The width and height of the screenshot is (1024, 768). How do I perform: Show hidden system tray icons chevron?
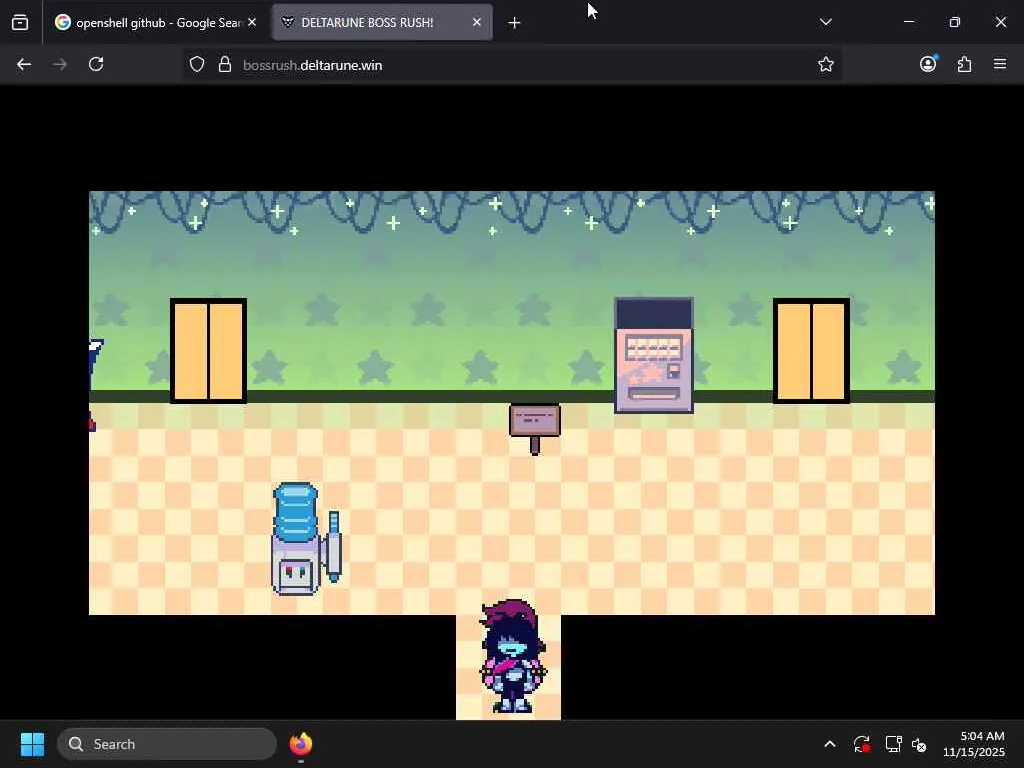[829, 744]
